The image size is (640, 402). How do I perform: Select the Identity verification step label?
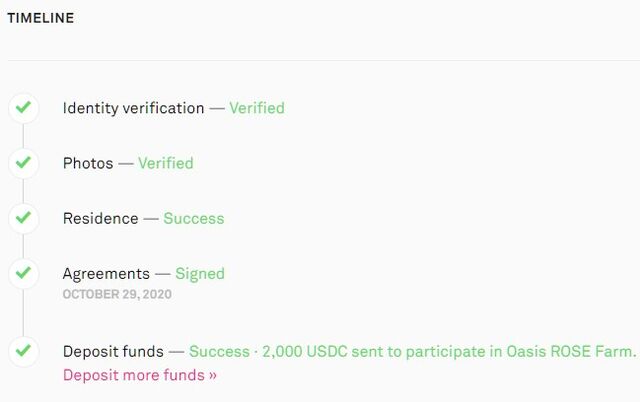pos(133,108)
